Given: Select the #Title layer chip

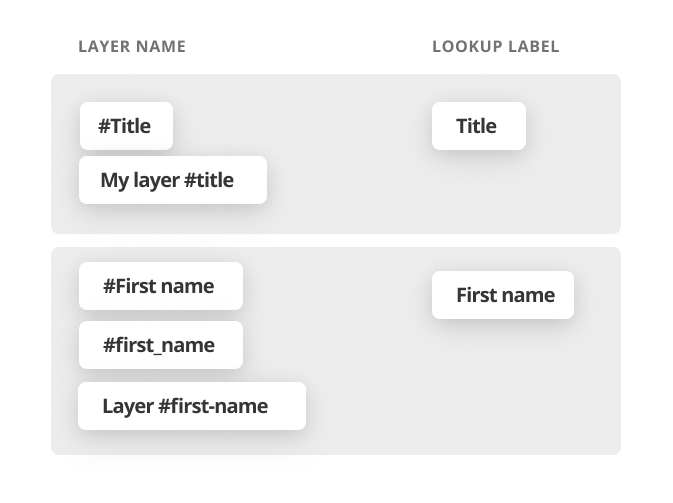Looking at the screenshot, I should click(x=126, y=126).
